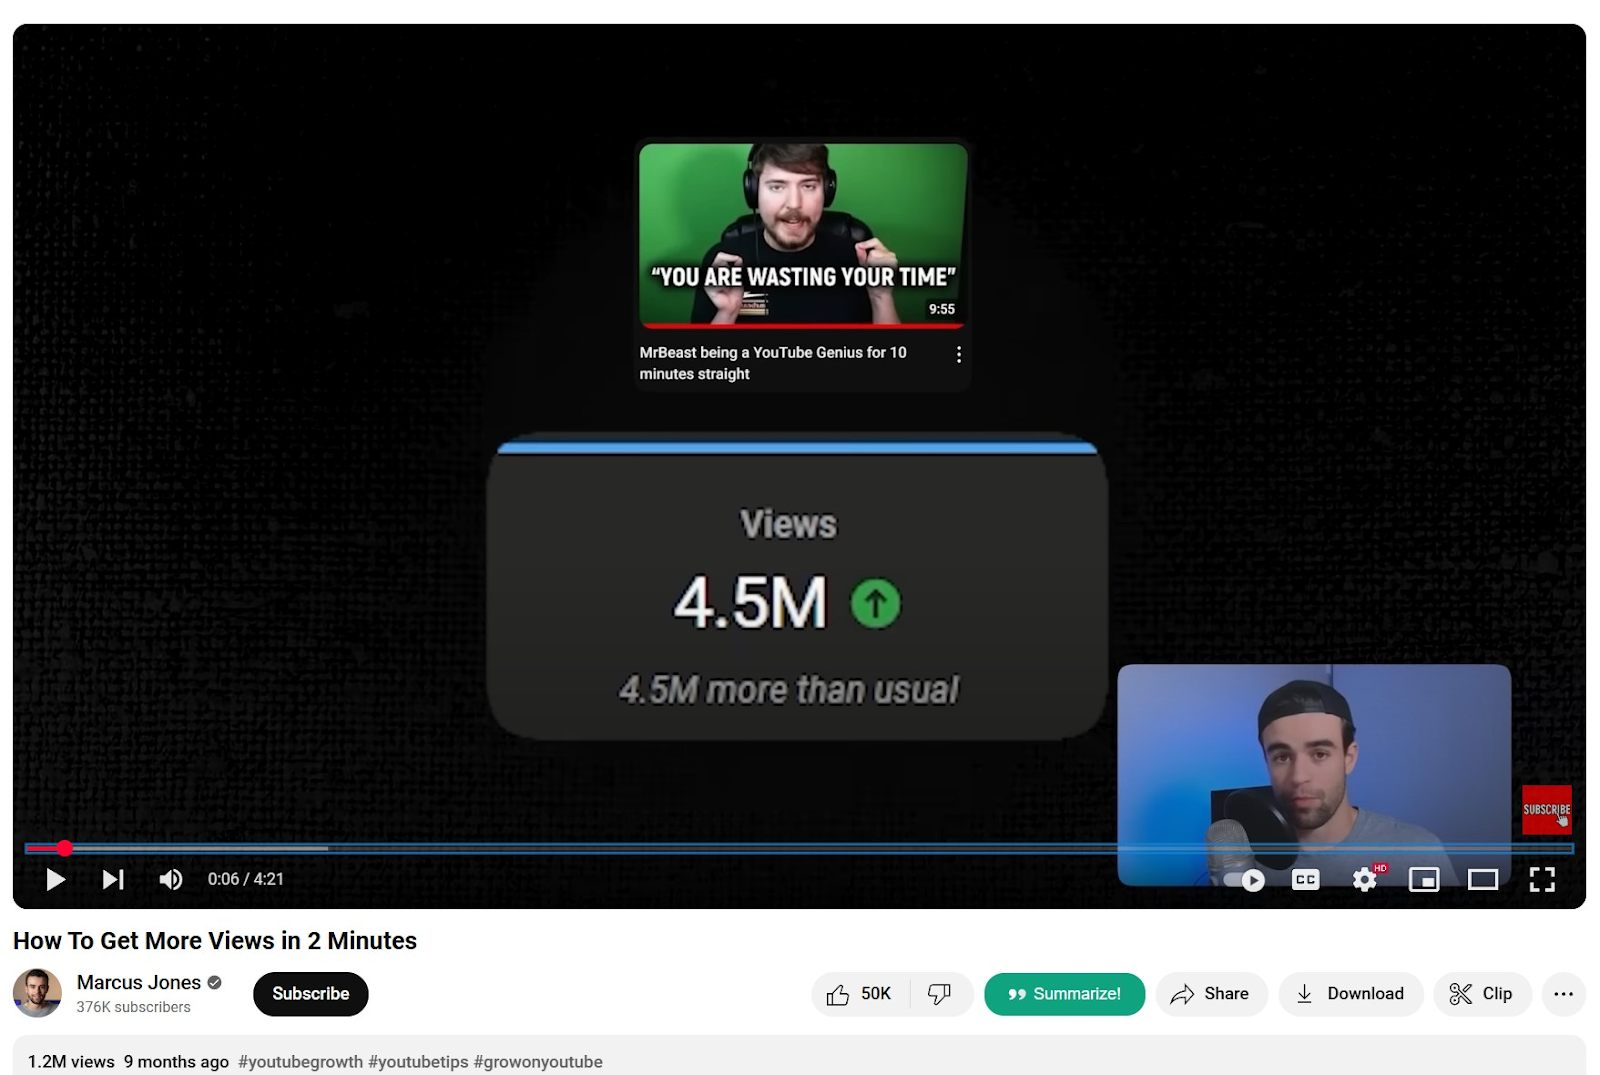
Task: Dislike the video
Action: [939, 994]
